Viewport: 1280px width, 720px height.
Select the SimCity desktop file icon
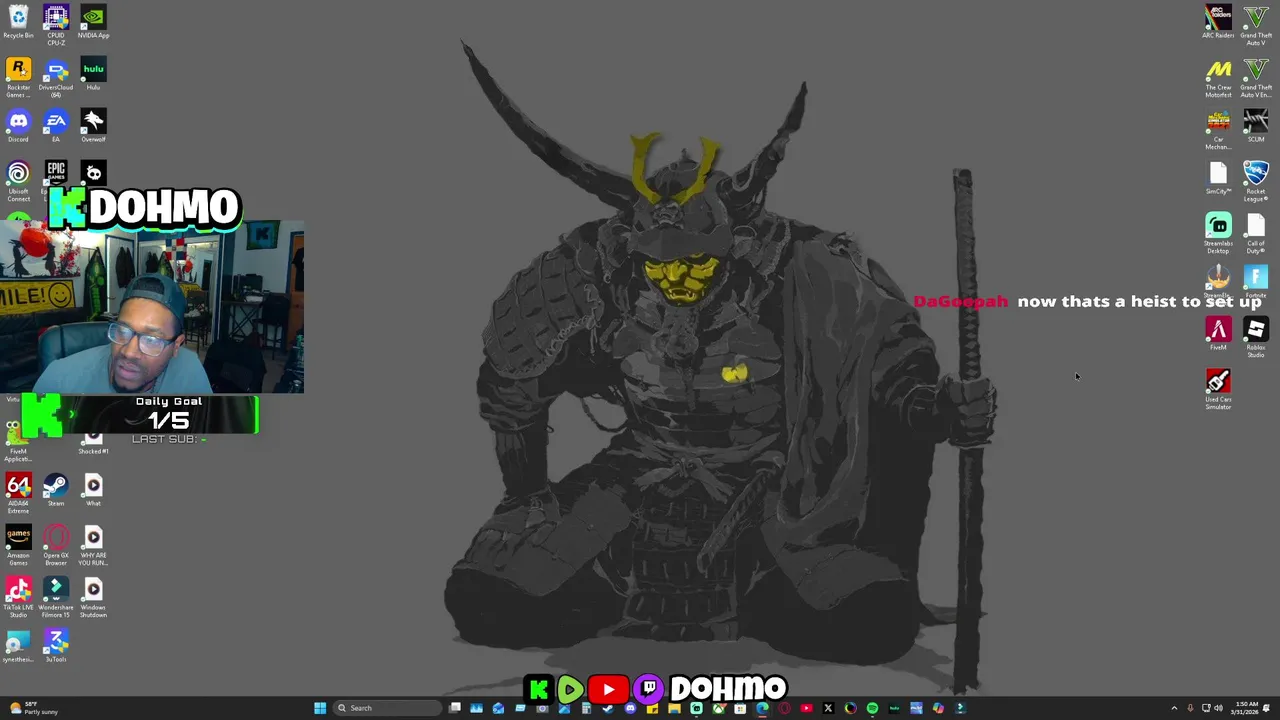(x=1218, y=178)
